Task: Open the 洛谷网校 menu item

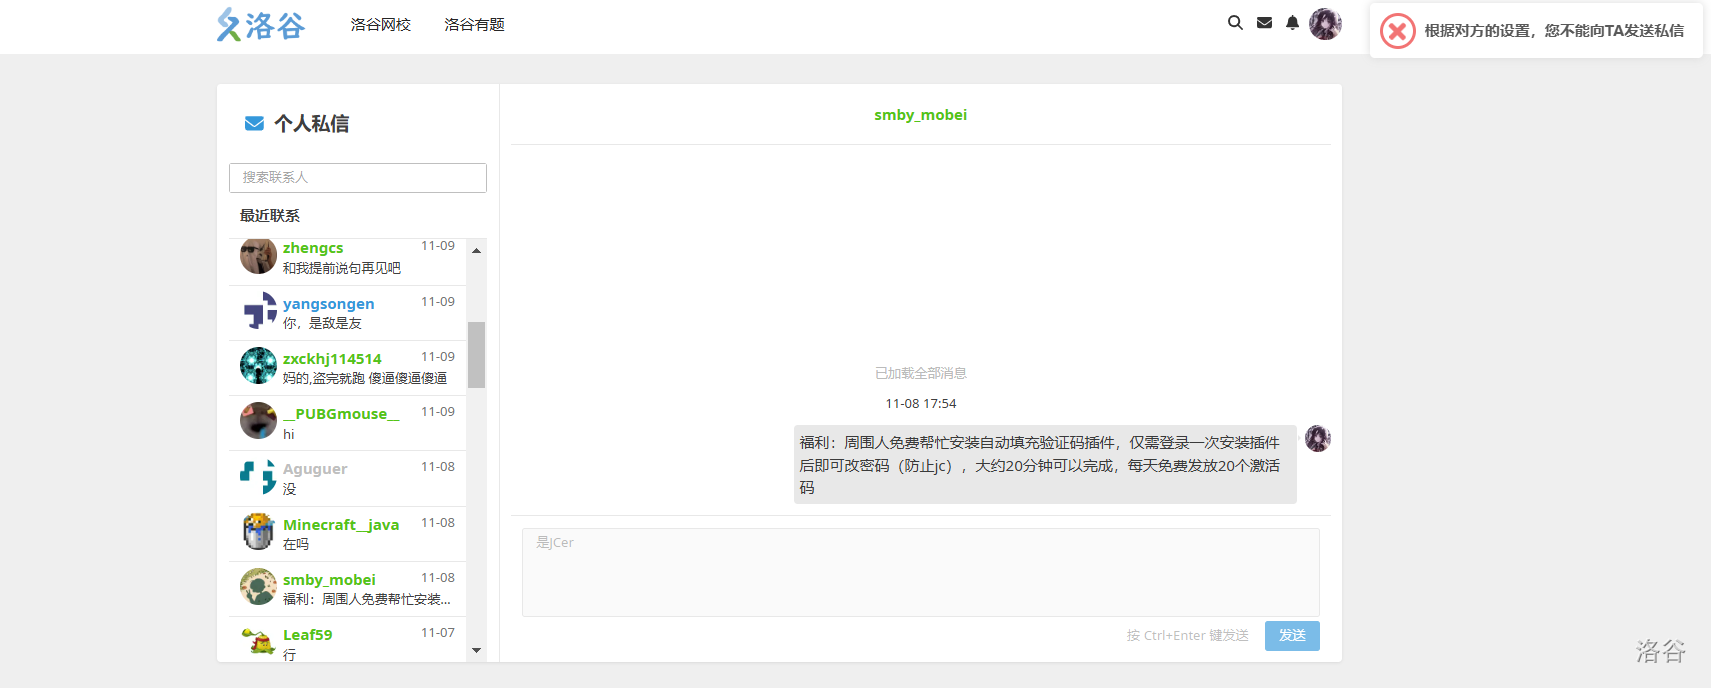Action: 380,25
